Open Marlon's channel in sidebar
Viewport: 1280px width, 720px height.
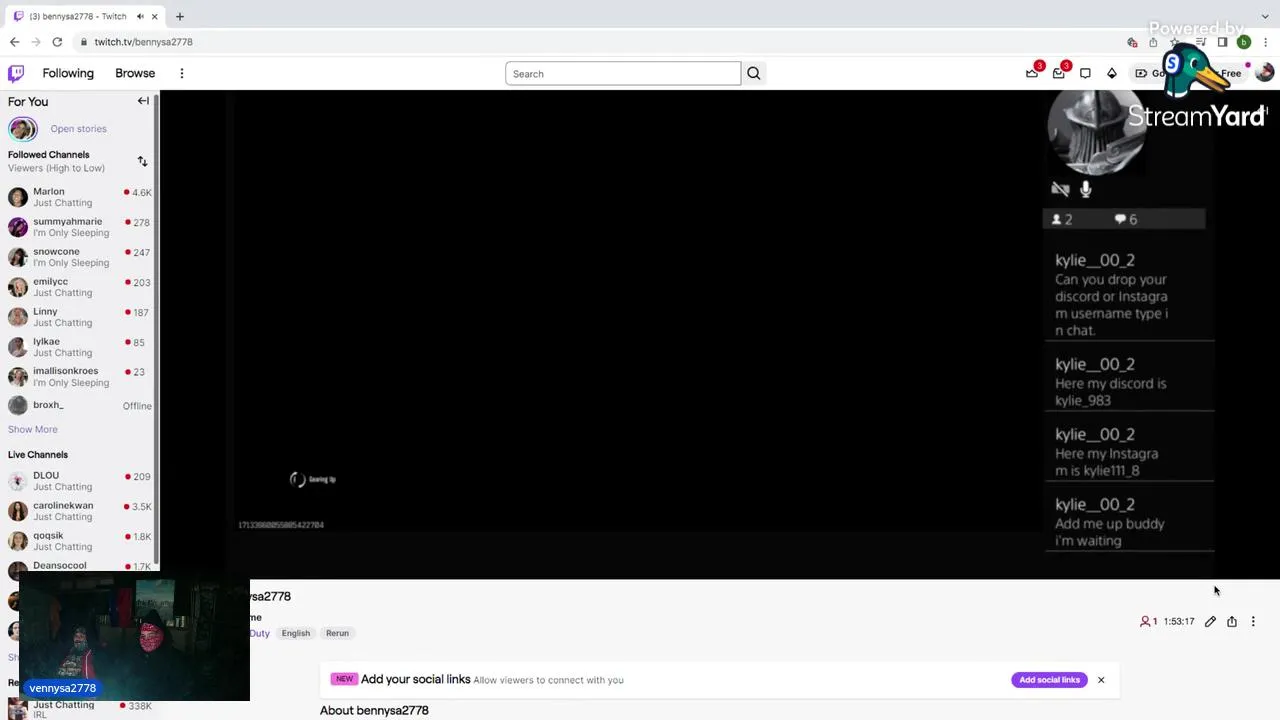tap(80, 197)
